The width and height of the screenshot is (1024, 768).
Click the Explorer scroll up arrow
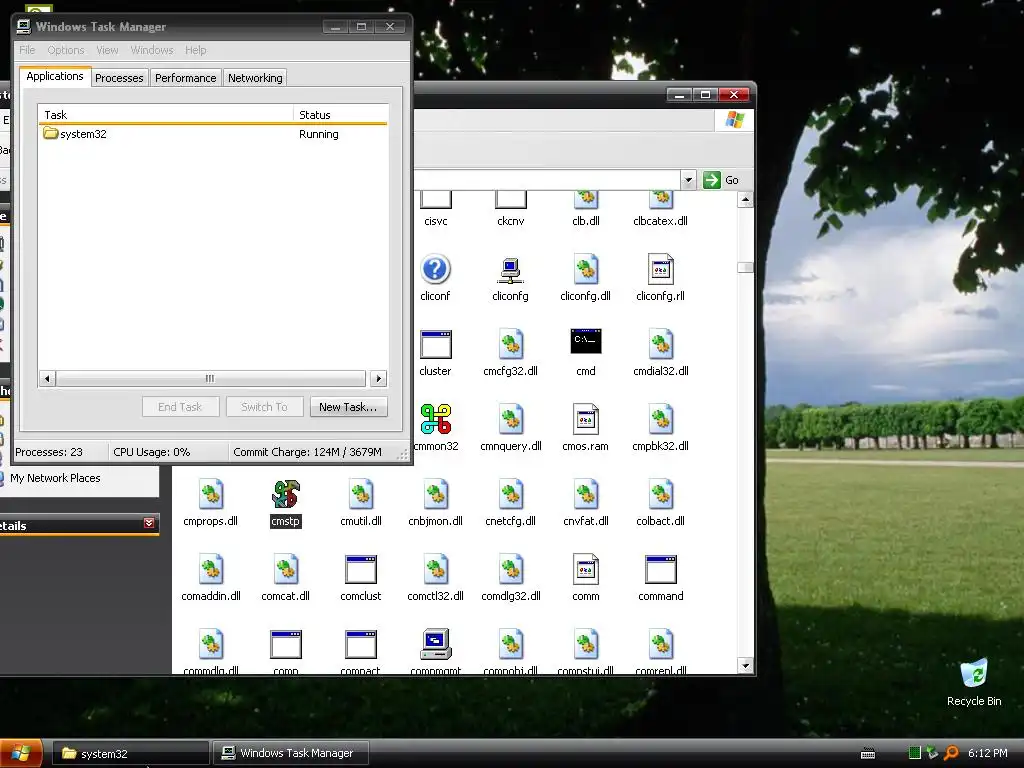[745, 199]
